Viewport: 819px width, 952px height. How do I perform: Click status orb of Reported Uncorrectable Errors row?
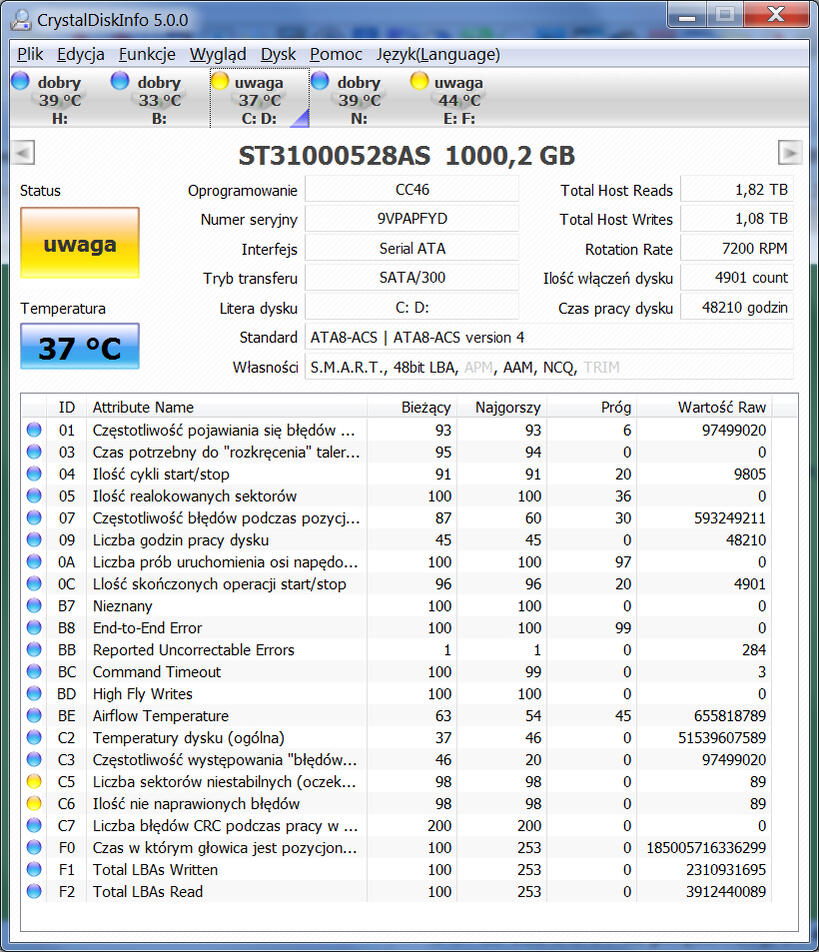coord(34,650)
